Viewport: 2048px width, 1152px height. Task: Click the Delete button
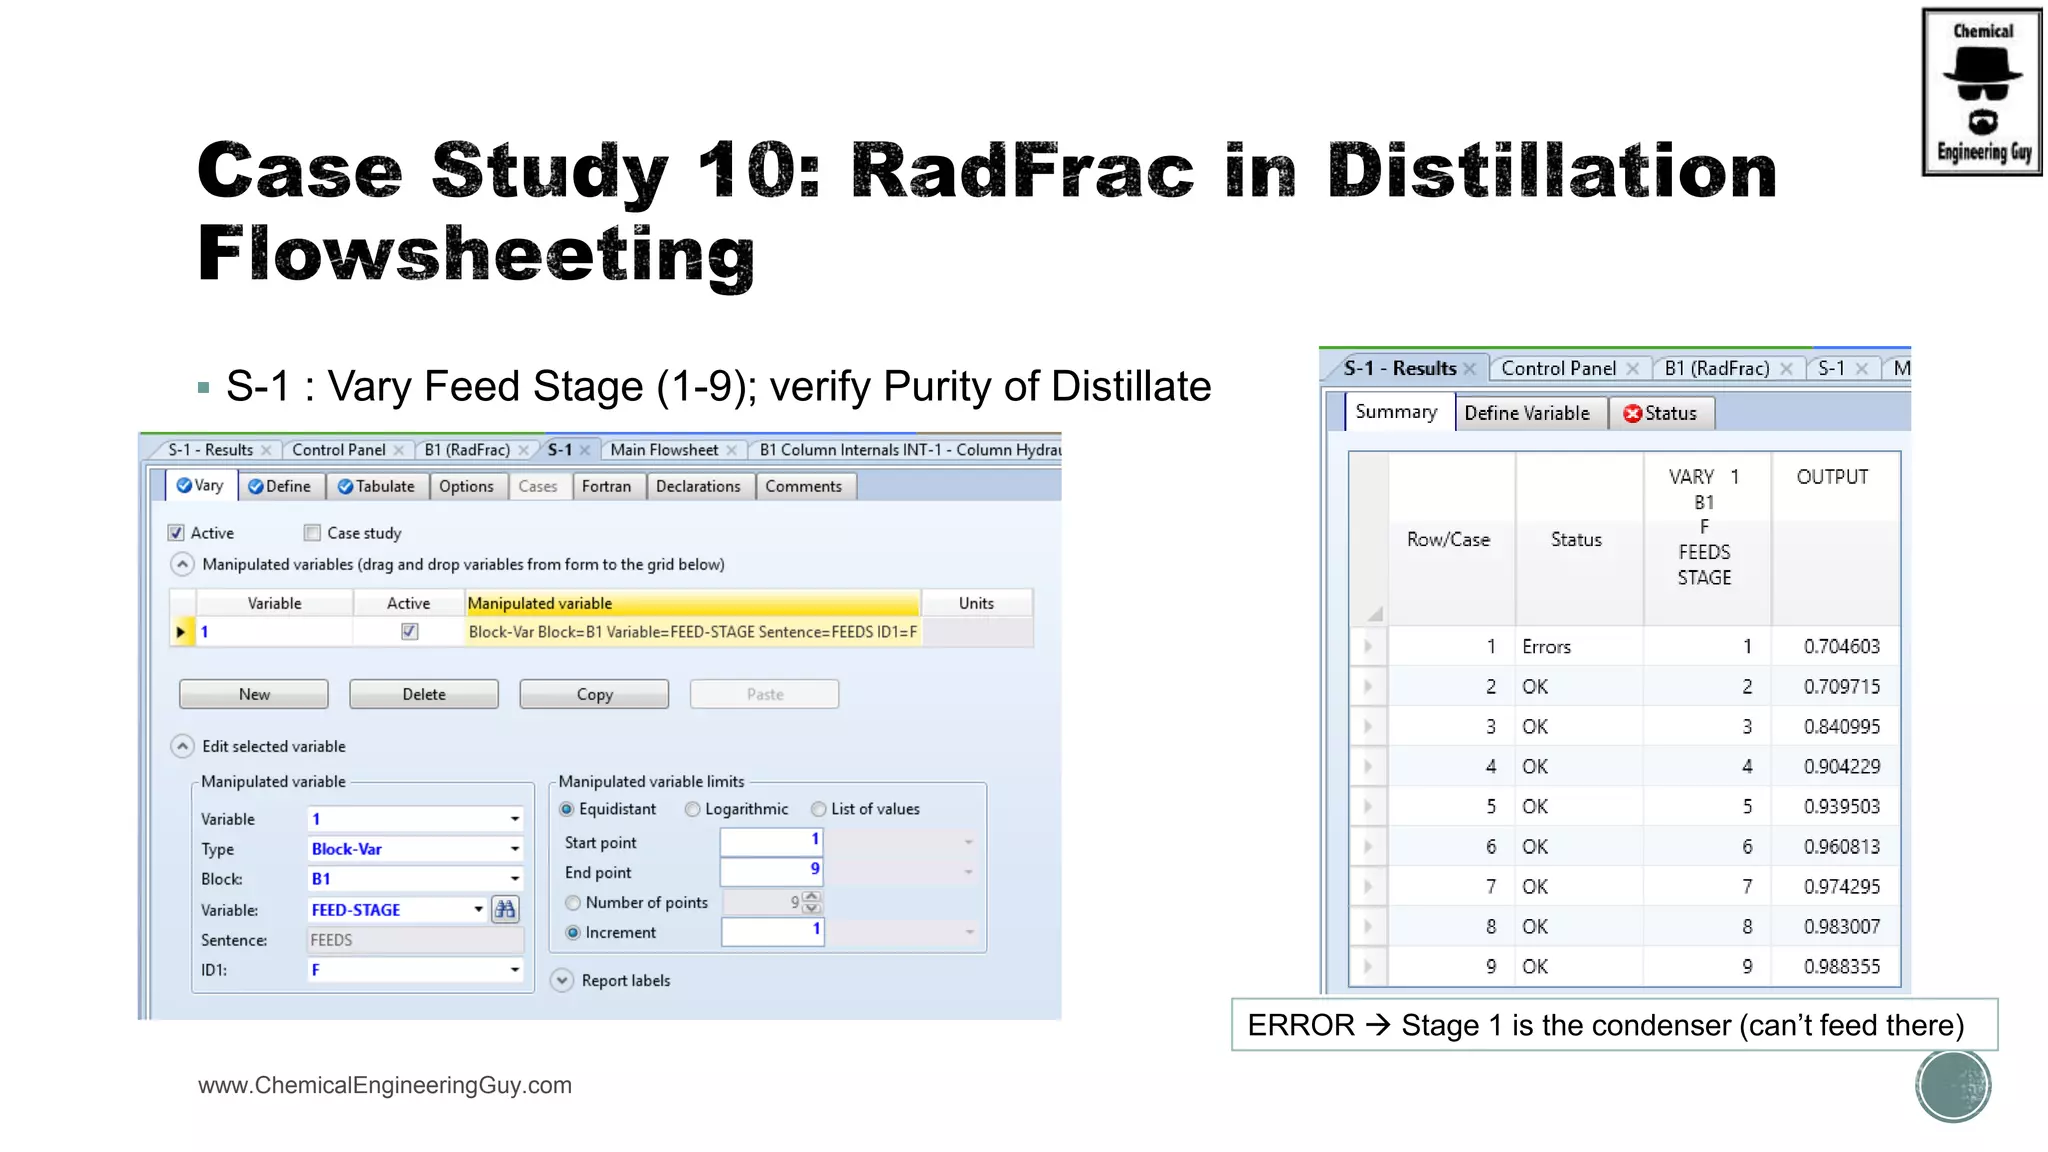click(x=424, y=695)
